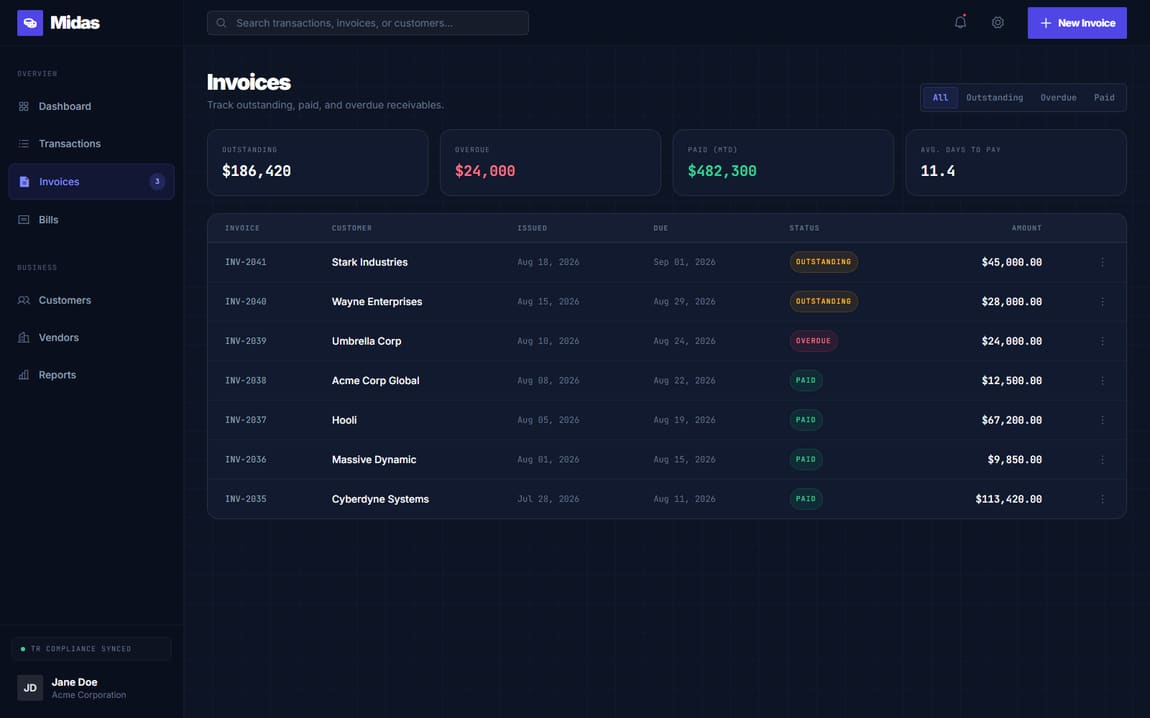Open row menu for Massive Dynamic invoice
The image size is (1150, 718).
tap(1102, 460)
